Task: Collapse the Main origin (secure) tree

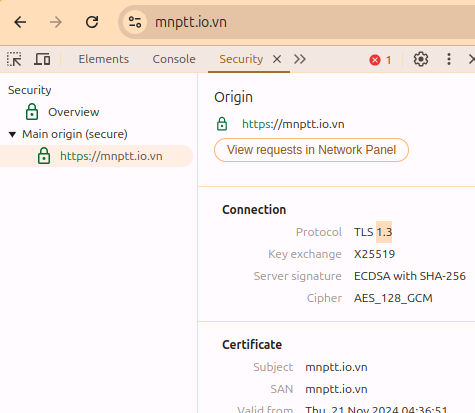Action: click(12, 135)
